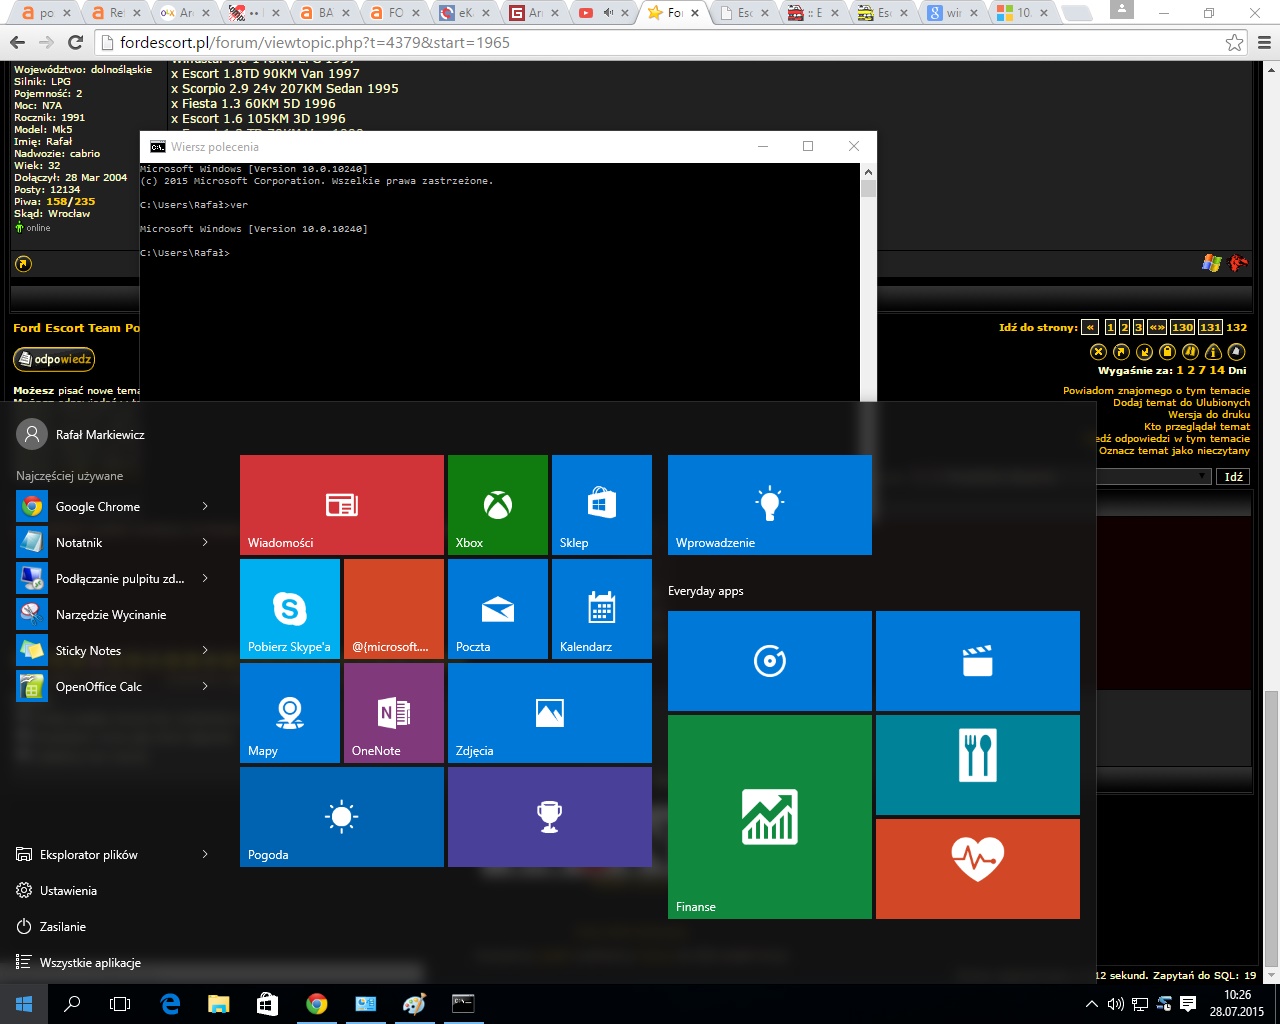1280x1024 pixels.
Task: Open the Xbox tile
Action: [497, 505]
